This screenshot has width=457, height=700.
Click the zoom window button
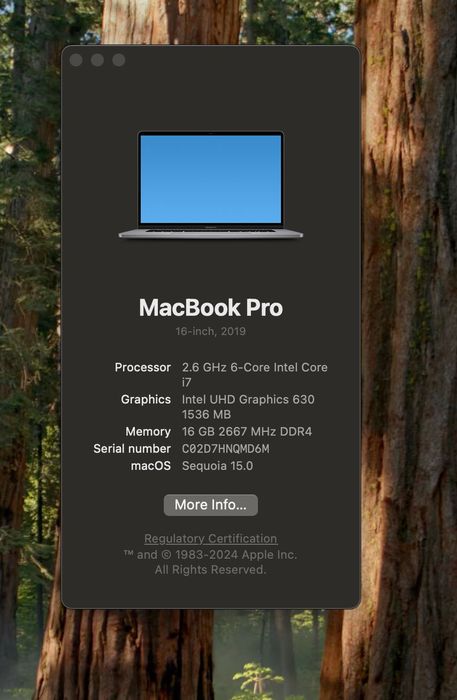click(119, 60)
